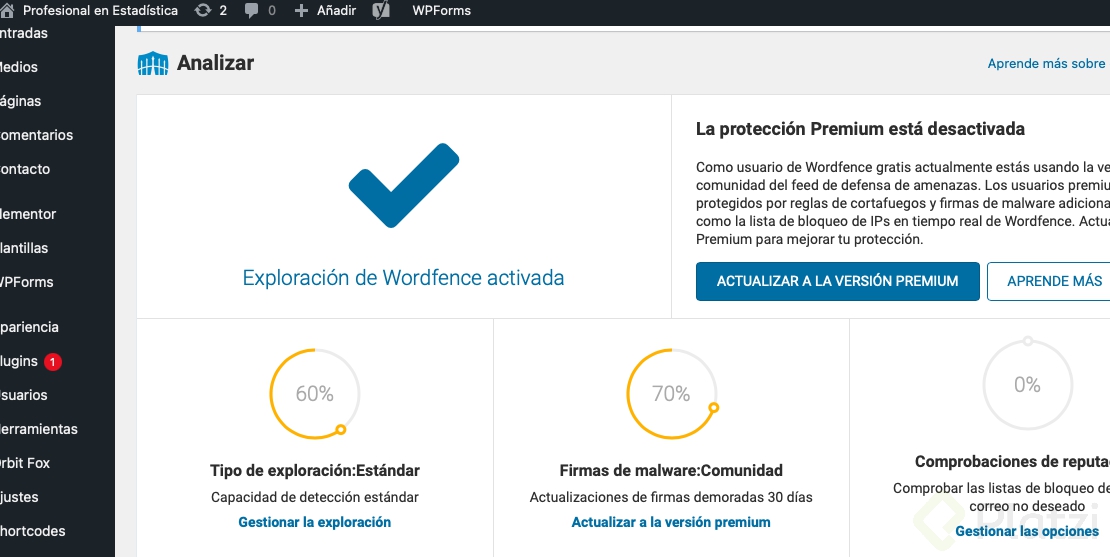The image size is (1110, 557).
Task: Click Capacidad de detección estándar text
Action: (314, 498)
